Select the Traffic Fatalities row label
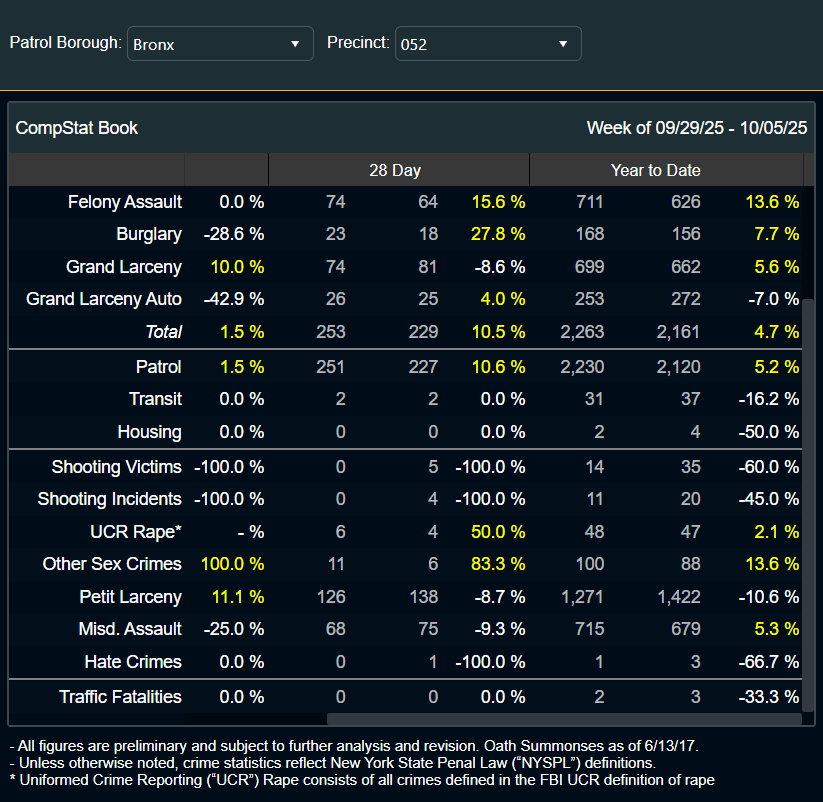This screenshot has width=823, height=802. 120,696
